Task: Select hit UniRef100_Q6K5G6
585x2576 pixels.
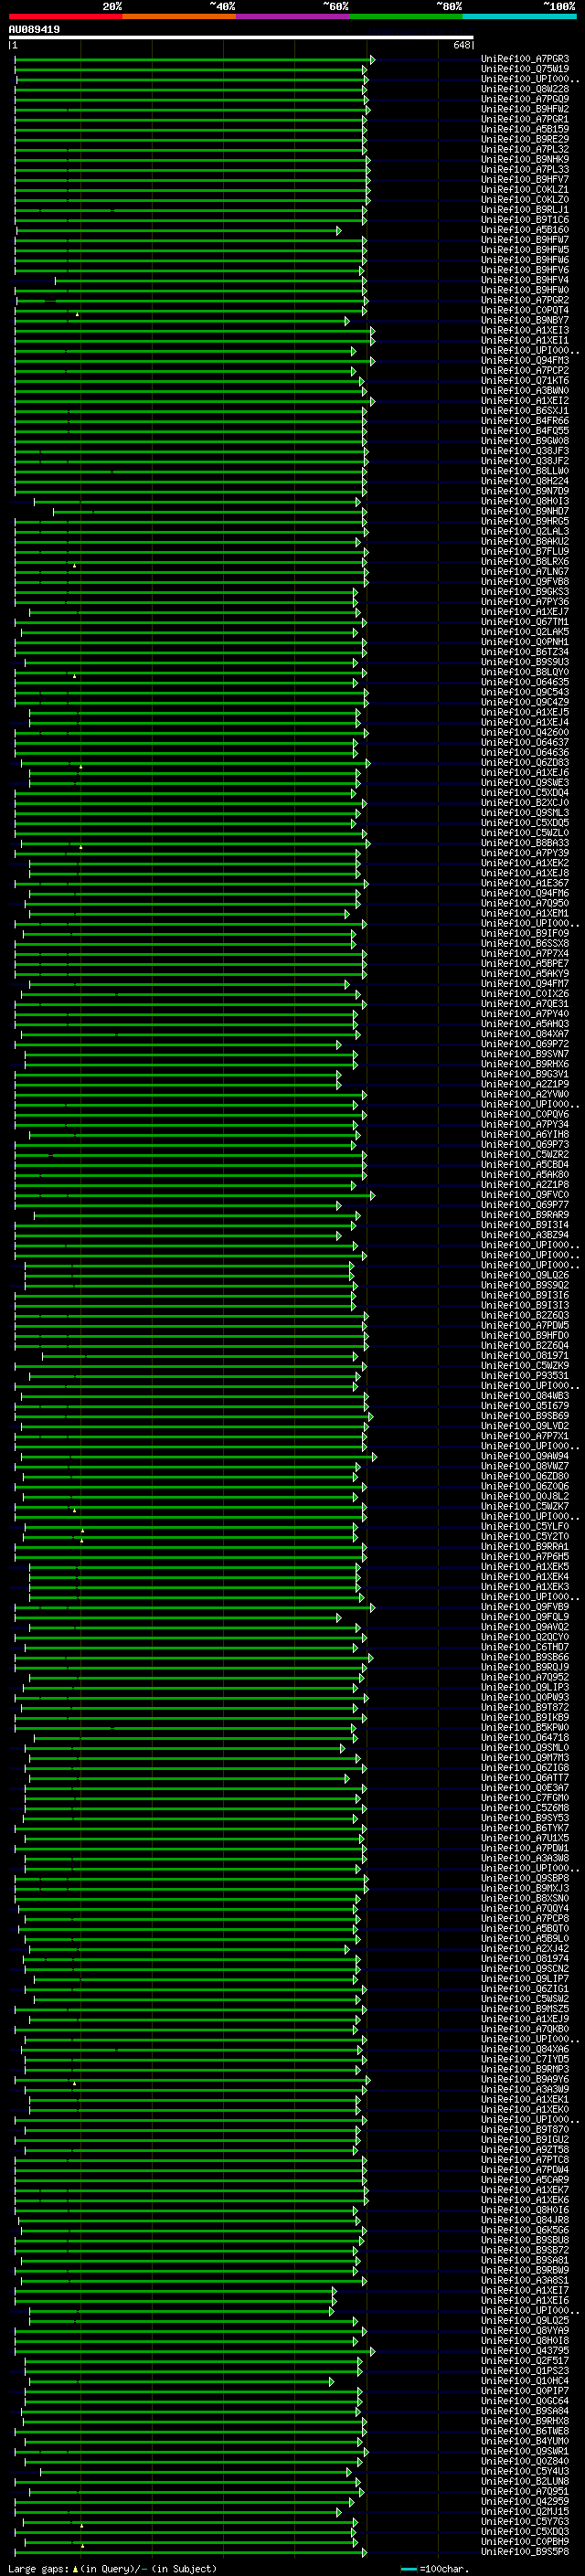Action: coord(525,2230)
